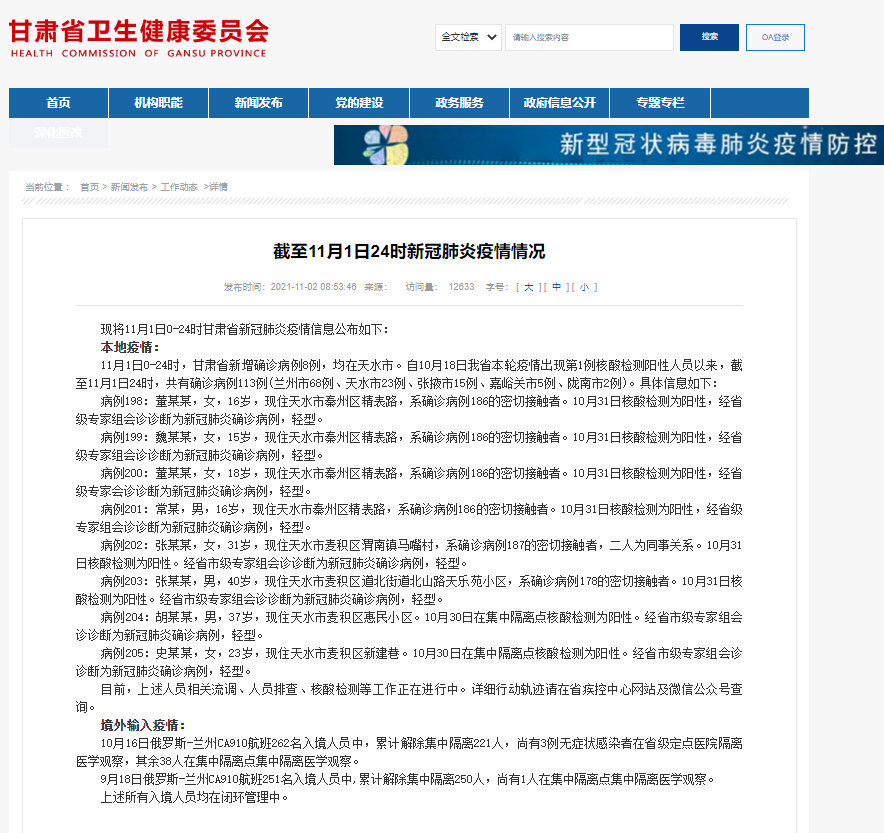Click the visit count 12633
Image resolution: width=884 pixels, height=833 pixels.
pos(461,287)
